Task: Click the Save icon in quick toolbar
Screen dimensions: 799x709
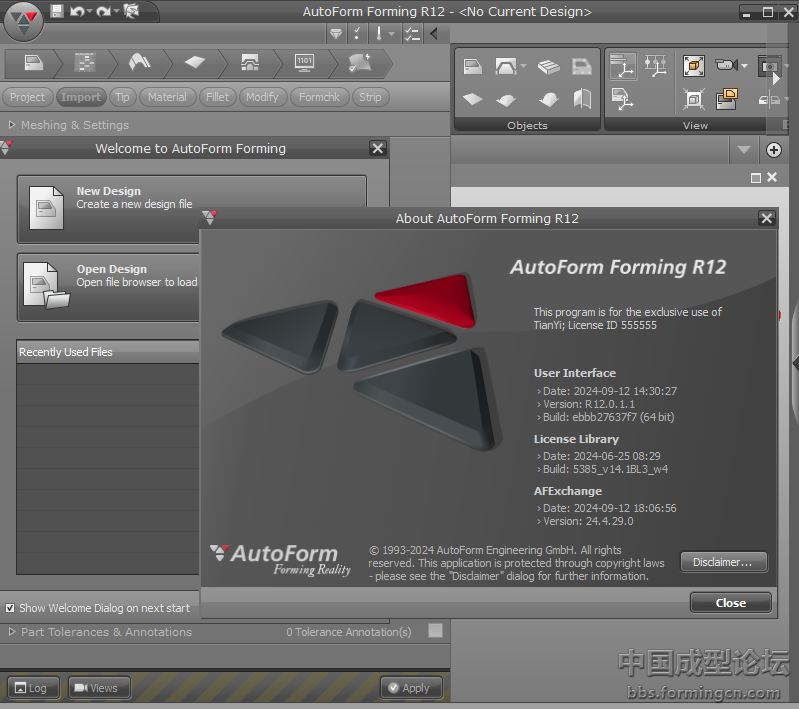Action: pyautogui.click(x=57, y=11)
